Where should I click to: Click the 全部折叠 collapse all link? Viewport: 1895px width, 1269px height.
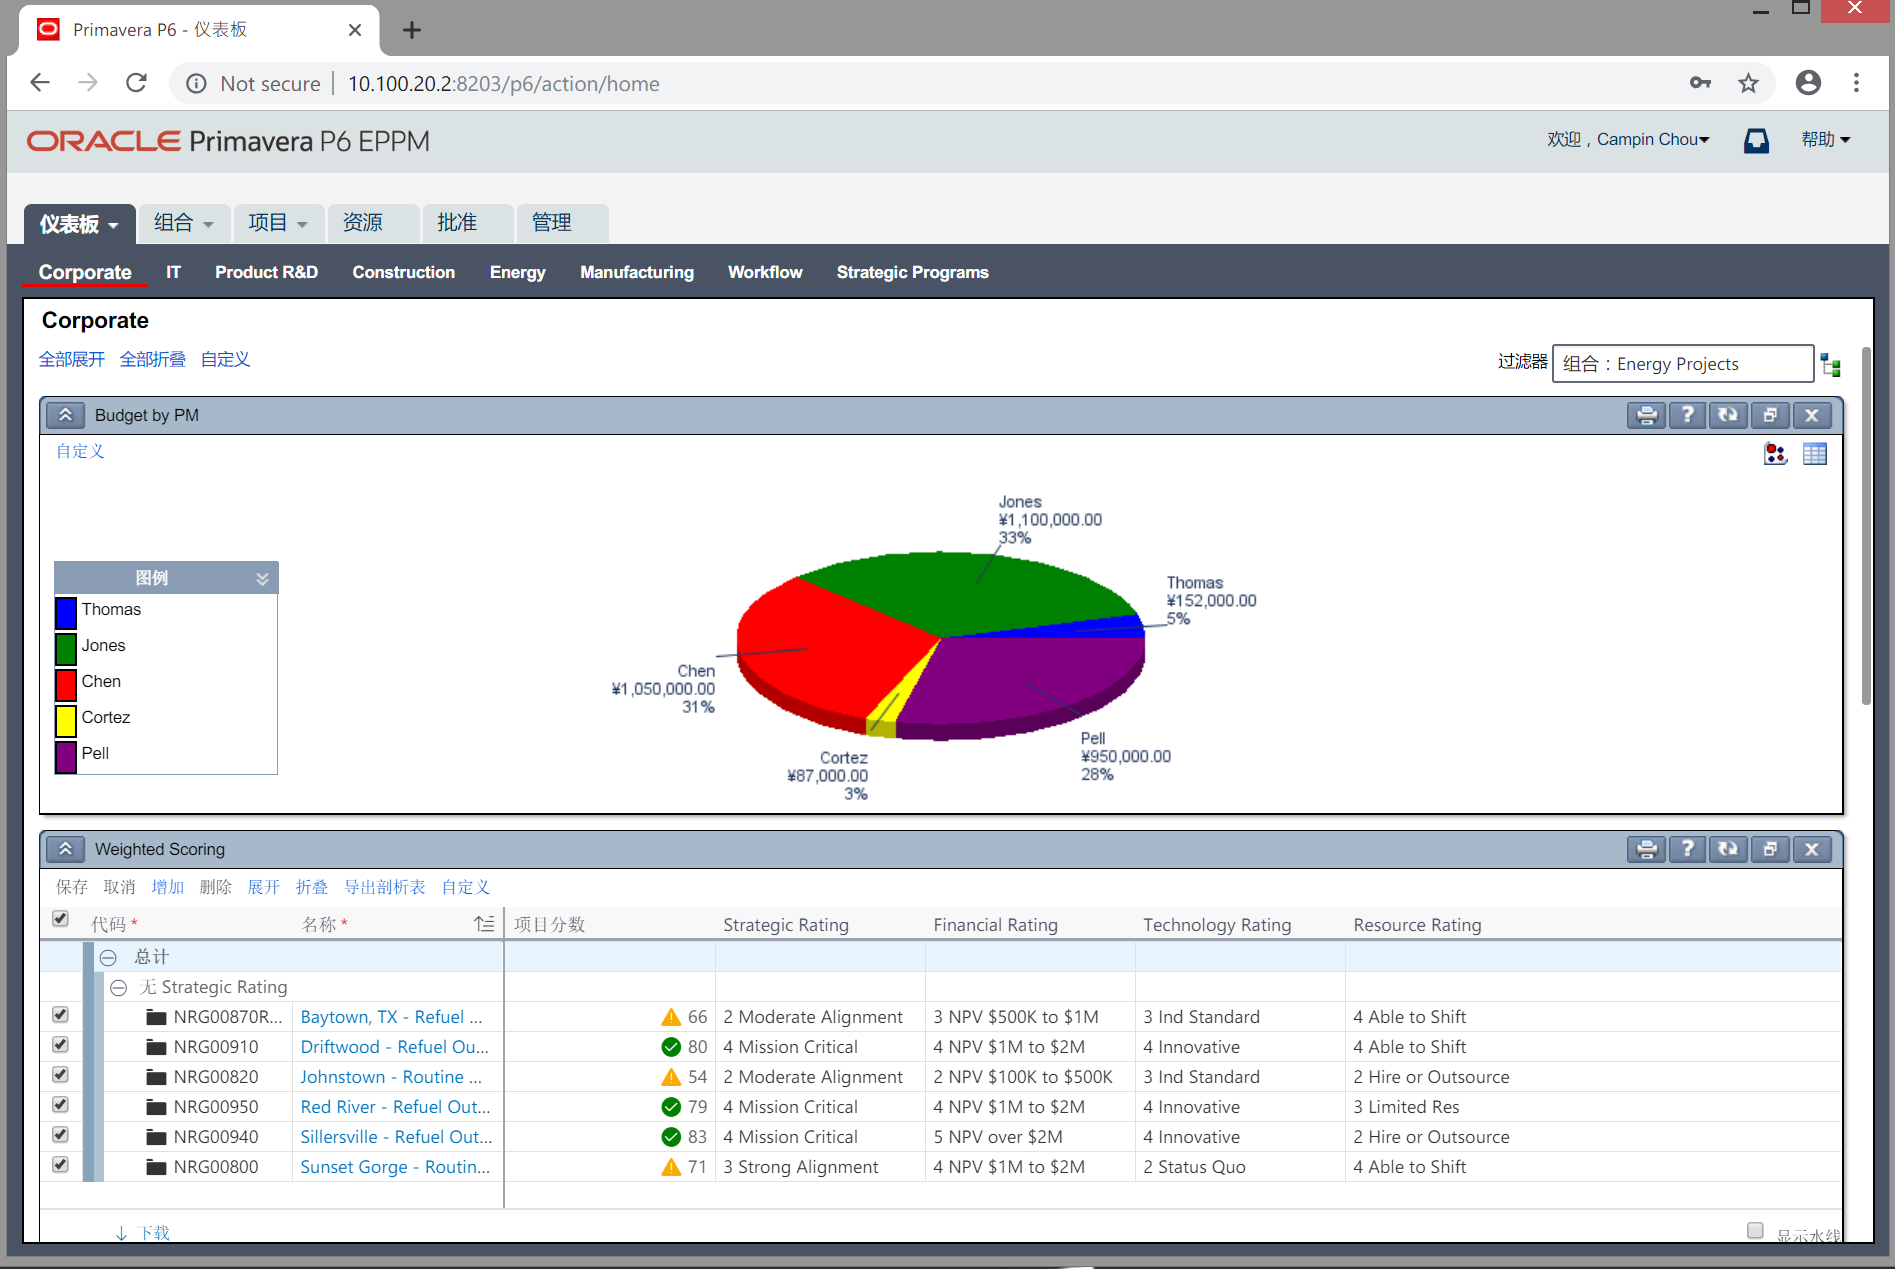pos(153,359)
